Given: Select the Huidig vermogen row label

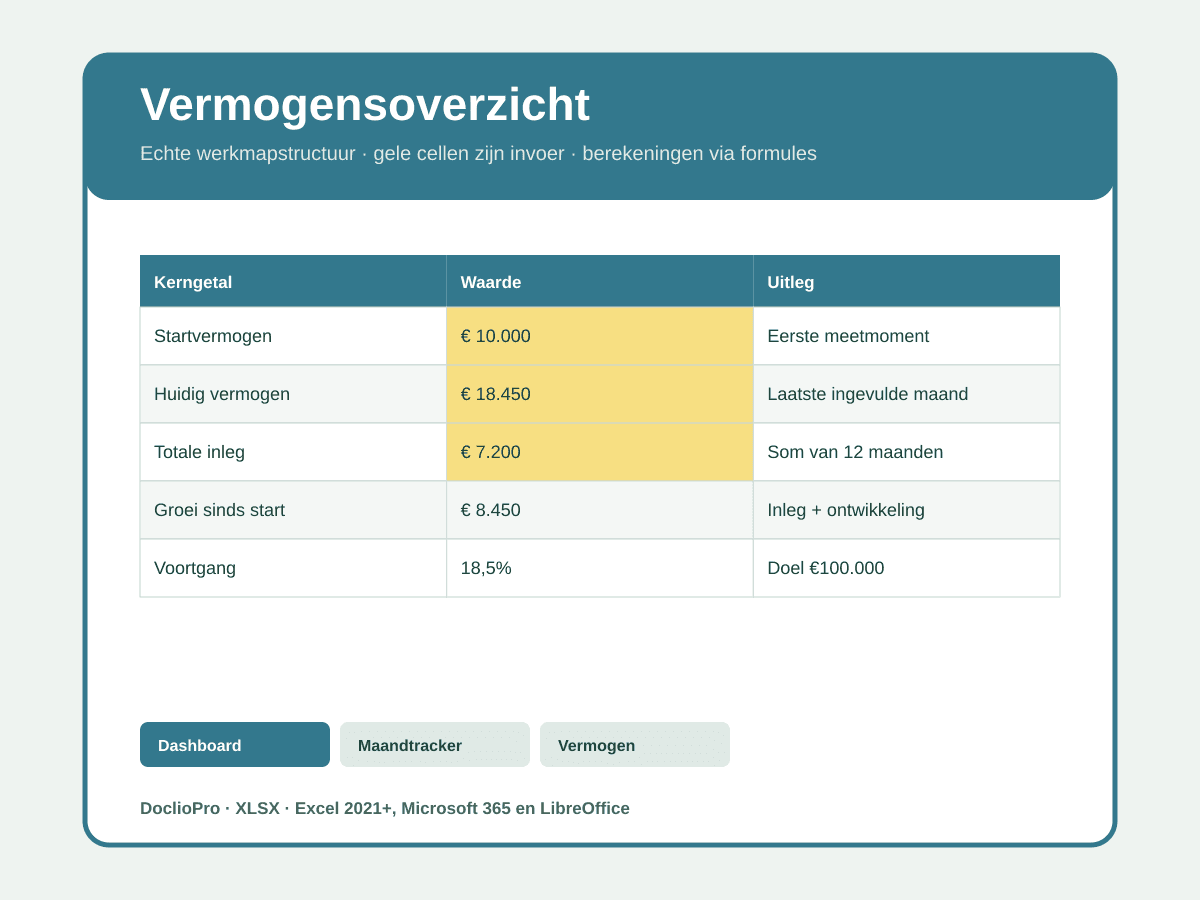Looking at the screenshot, I should [x=222, y=394].
